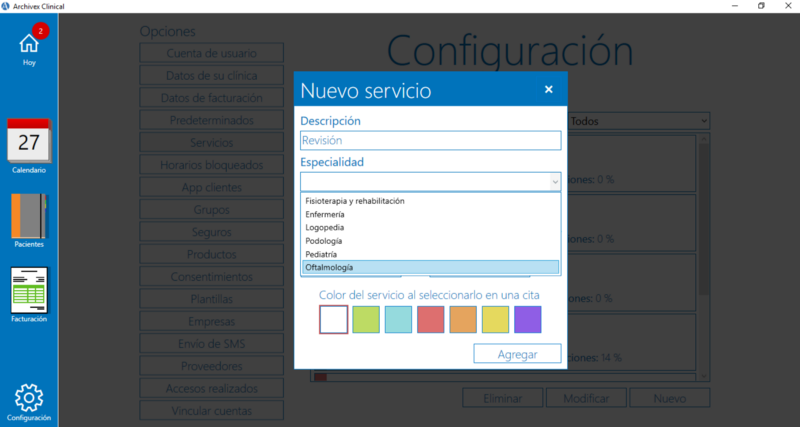The width and height of the screenshot is (800, 427).
Task: Collapse the Especialidad combo box
Action: click(555, 182)
